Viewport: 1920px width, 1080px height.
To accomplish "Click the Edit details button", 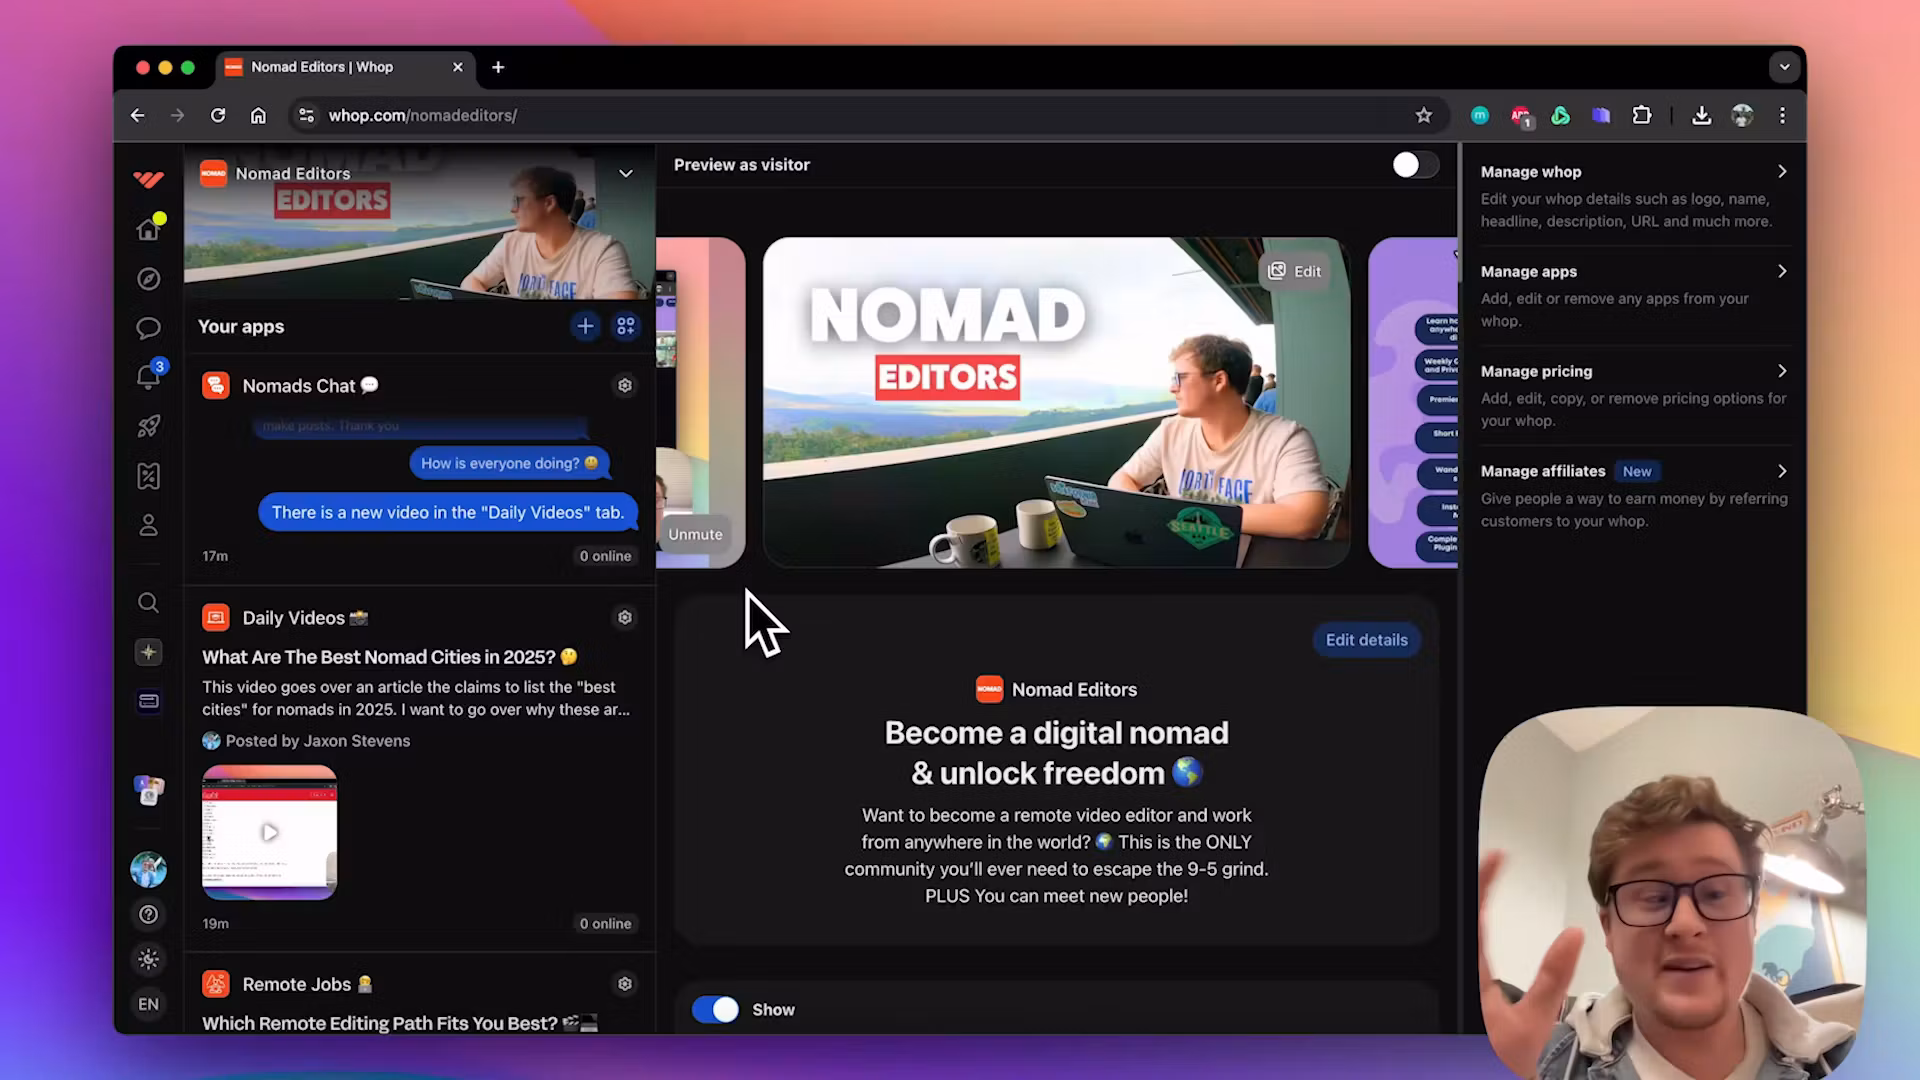I will coord(1366,639).
